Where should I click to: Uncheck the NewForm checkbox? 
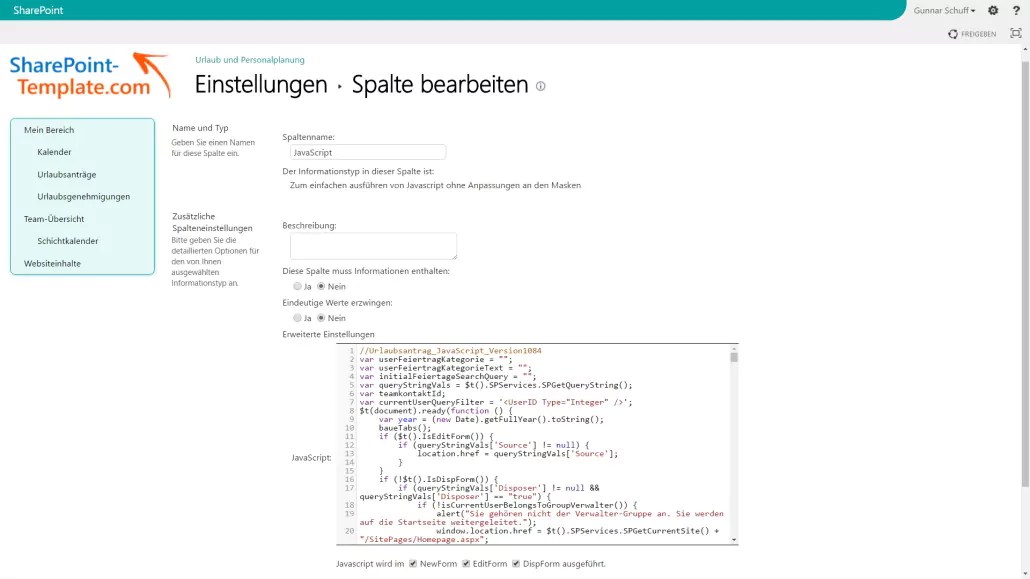(412, 564)
